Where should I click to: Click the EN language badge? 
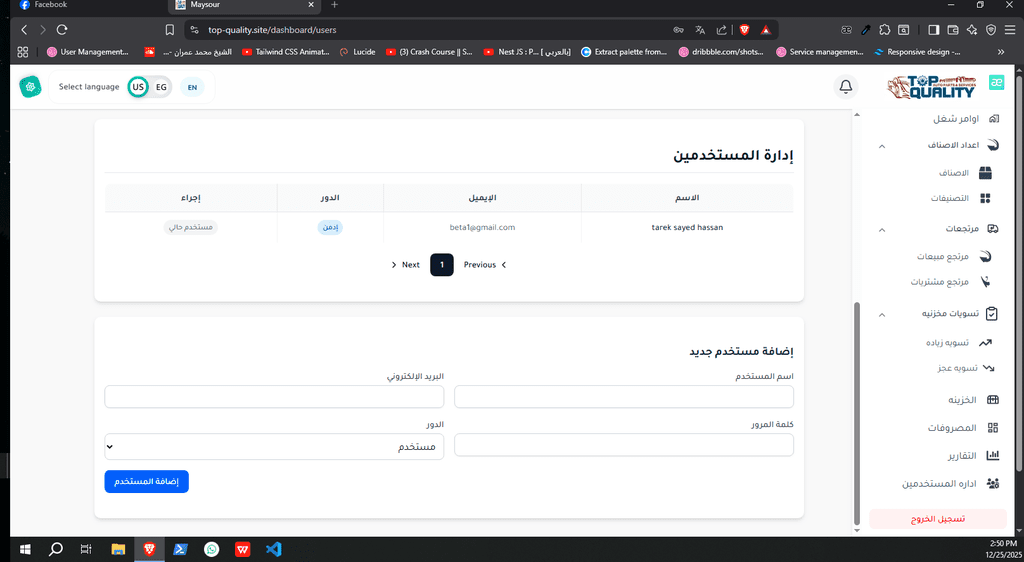(192, 87)
